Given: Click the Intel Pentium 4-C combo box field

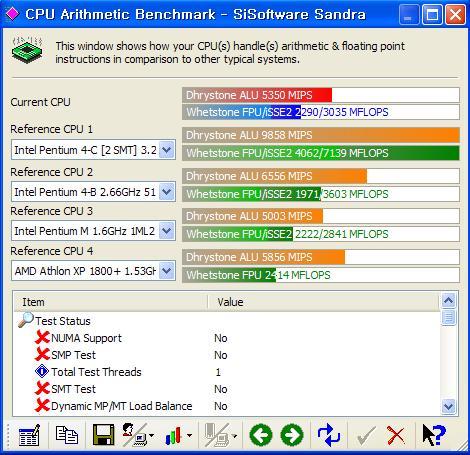Looking at the screenshot, I should 93,150.
